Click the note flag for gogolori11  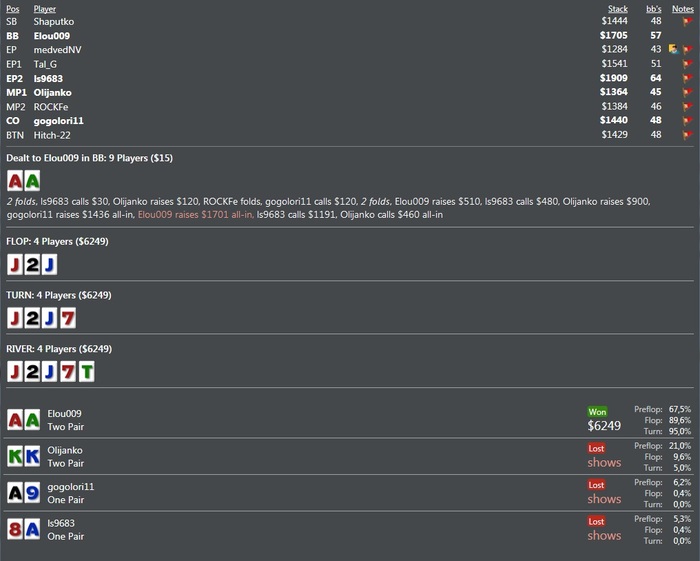688,121
